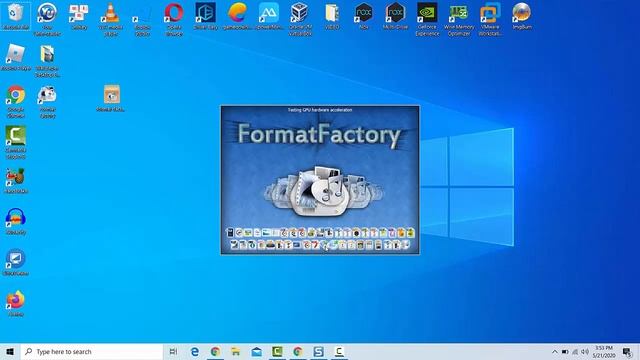
Task: Open GeForce Experience shortcut
Action: pos(427,19)
